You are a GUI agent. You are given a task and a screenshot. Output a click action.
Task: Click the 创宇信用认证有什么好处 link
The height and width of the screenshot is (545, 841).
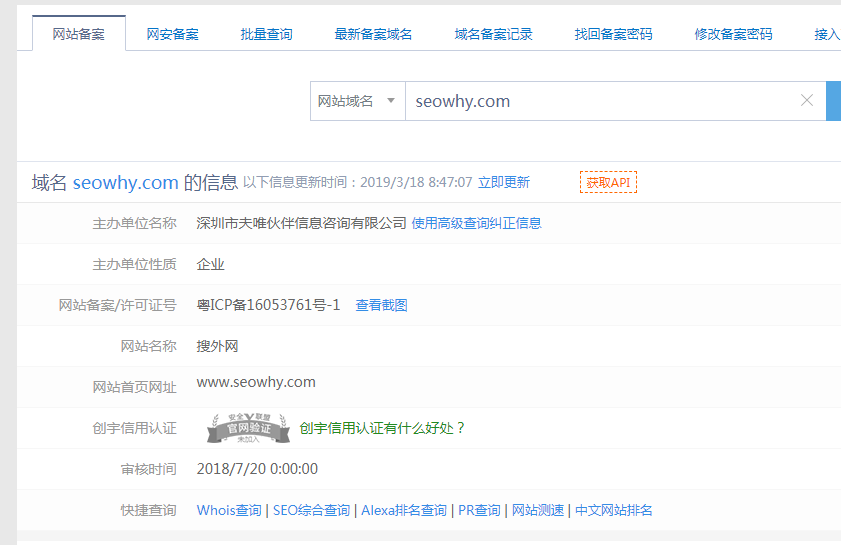383,428
